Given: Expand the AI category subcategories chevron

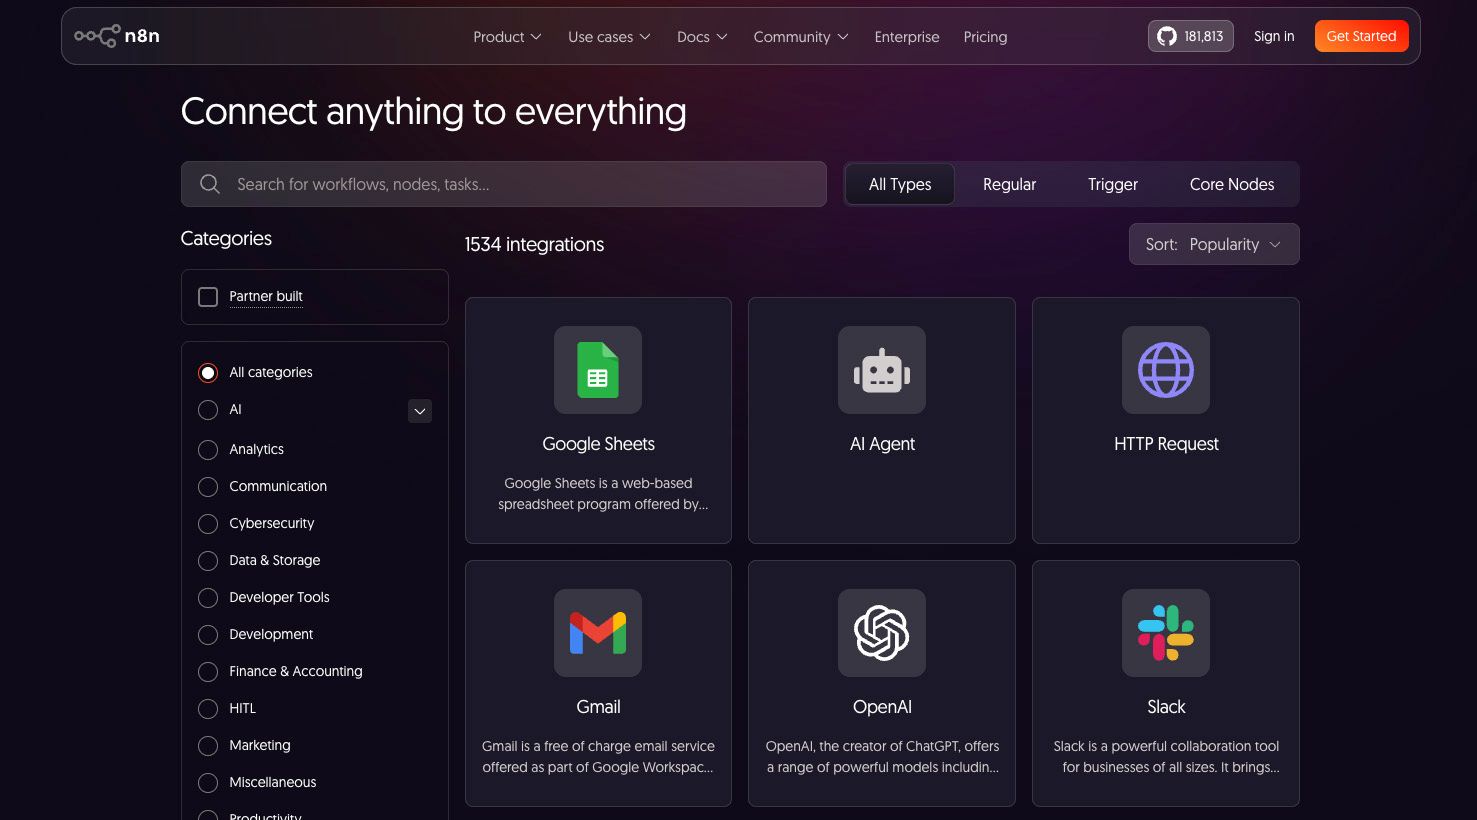Looking at the screenshot, I should (419, 410).
